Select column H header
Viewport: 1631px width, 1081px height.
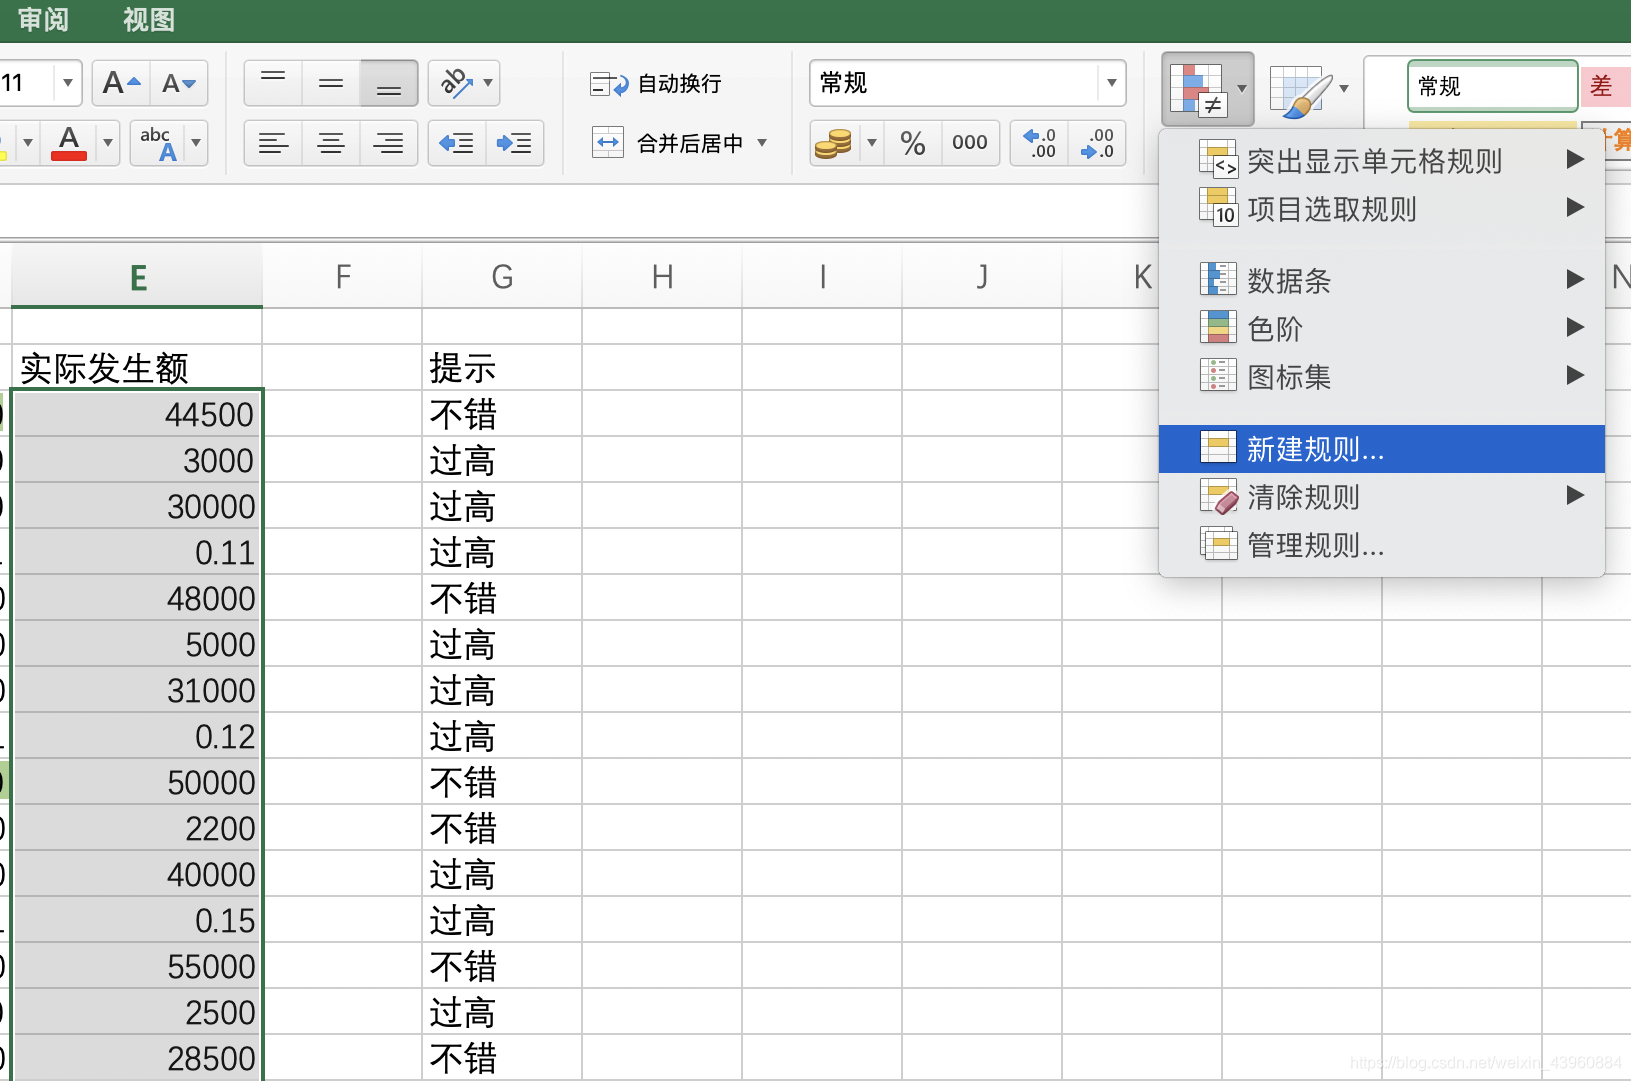click(662, 277)
